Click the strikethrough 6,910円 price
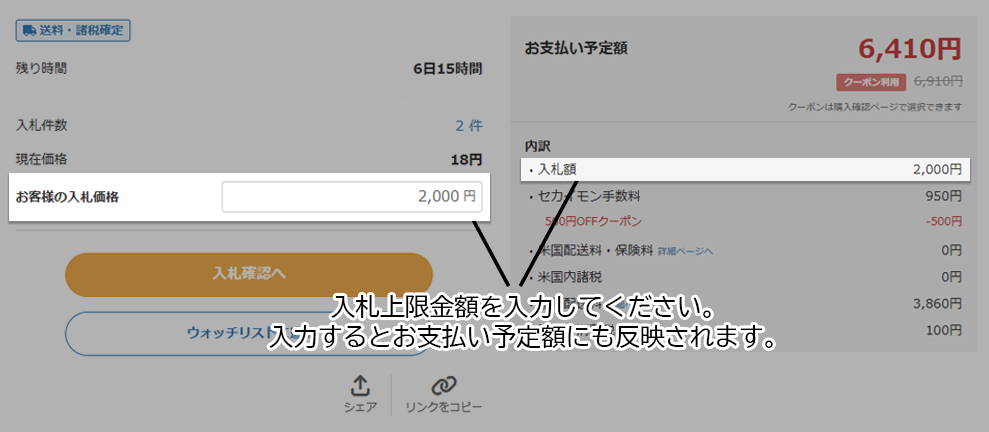The height and width of the screenshot is (432, 989). point(938,81)
